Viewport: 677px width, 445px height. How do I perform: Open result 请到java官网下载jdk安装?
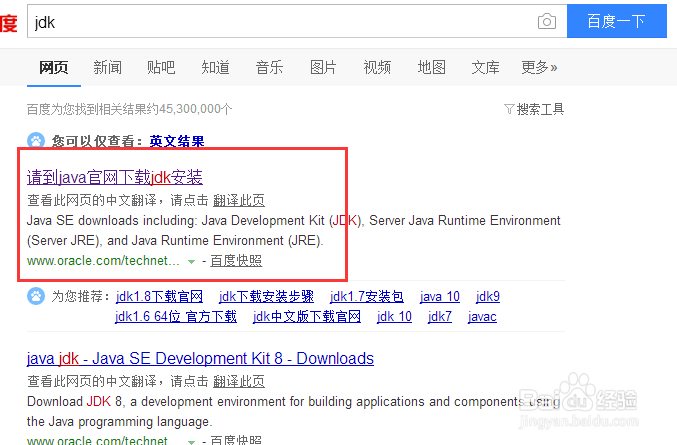coord(115,177)
